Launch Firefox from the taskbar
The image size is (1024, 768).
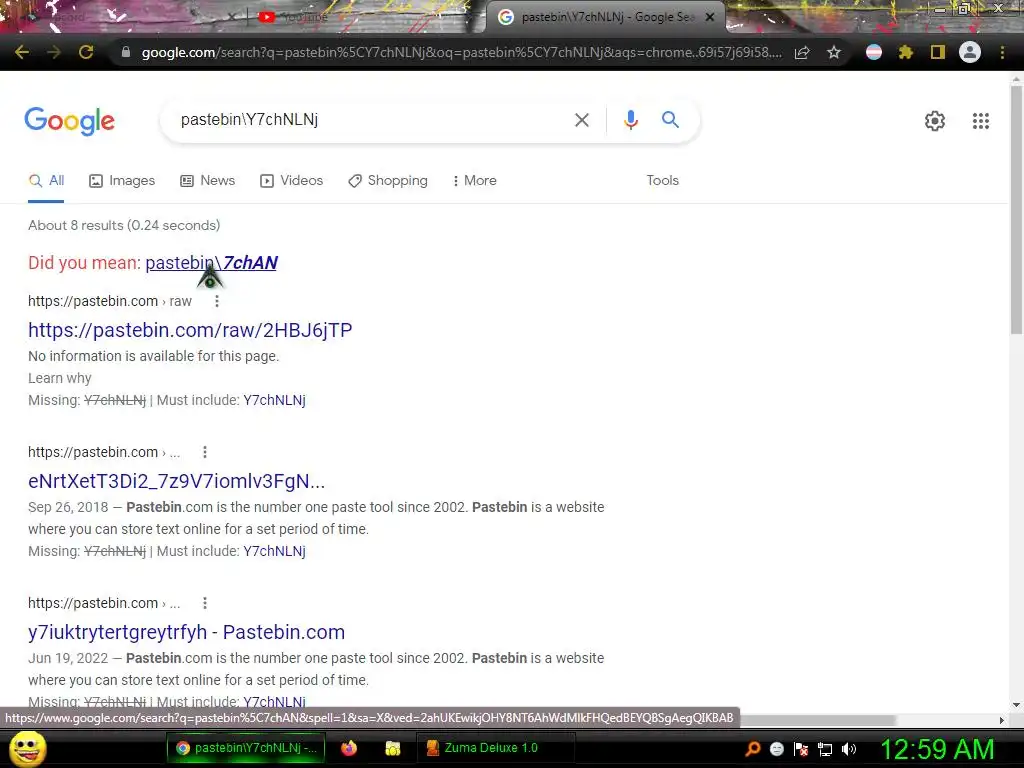click(349, 748)
